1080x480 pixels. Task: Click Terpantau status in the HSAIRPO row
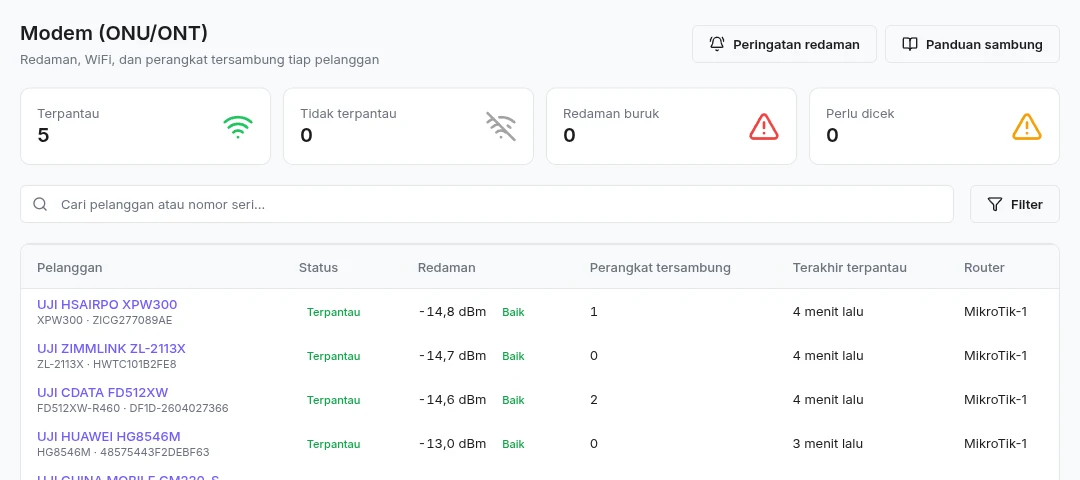[333, 312]
